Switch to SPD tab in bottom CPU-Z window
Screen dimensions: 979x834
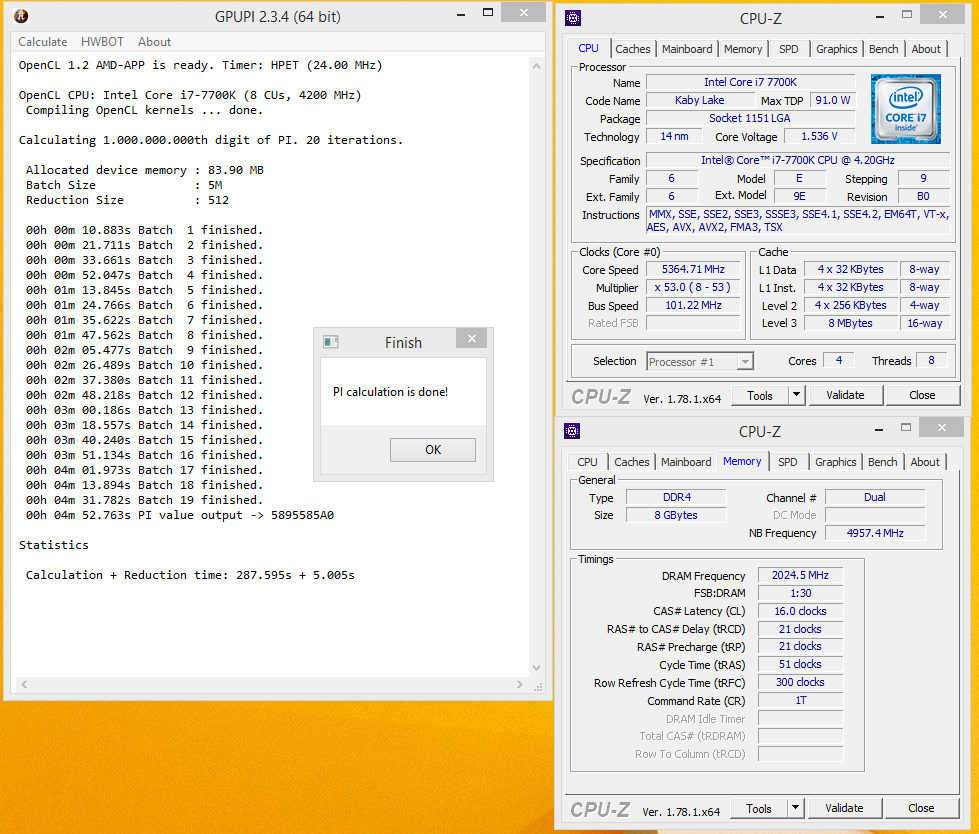[787, 462]
